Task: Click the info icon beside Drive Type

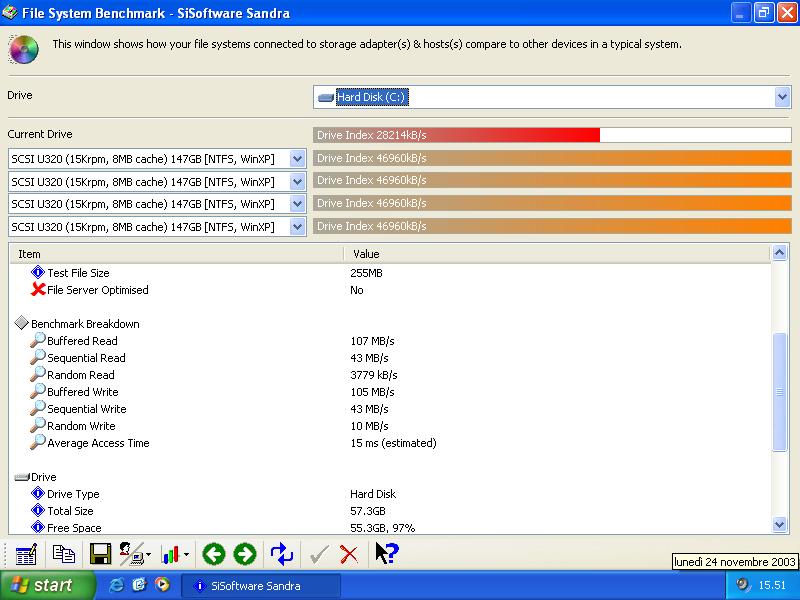Action: pos(38,493)
